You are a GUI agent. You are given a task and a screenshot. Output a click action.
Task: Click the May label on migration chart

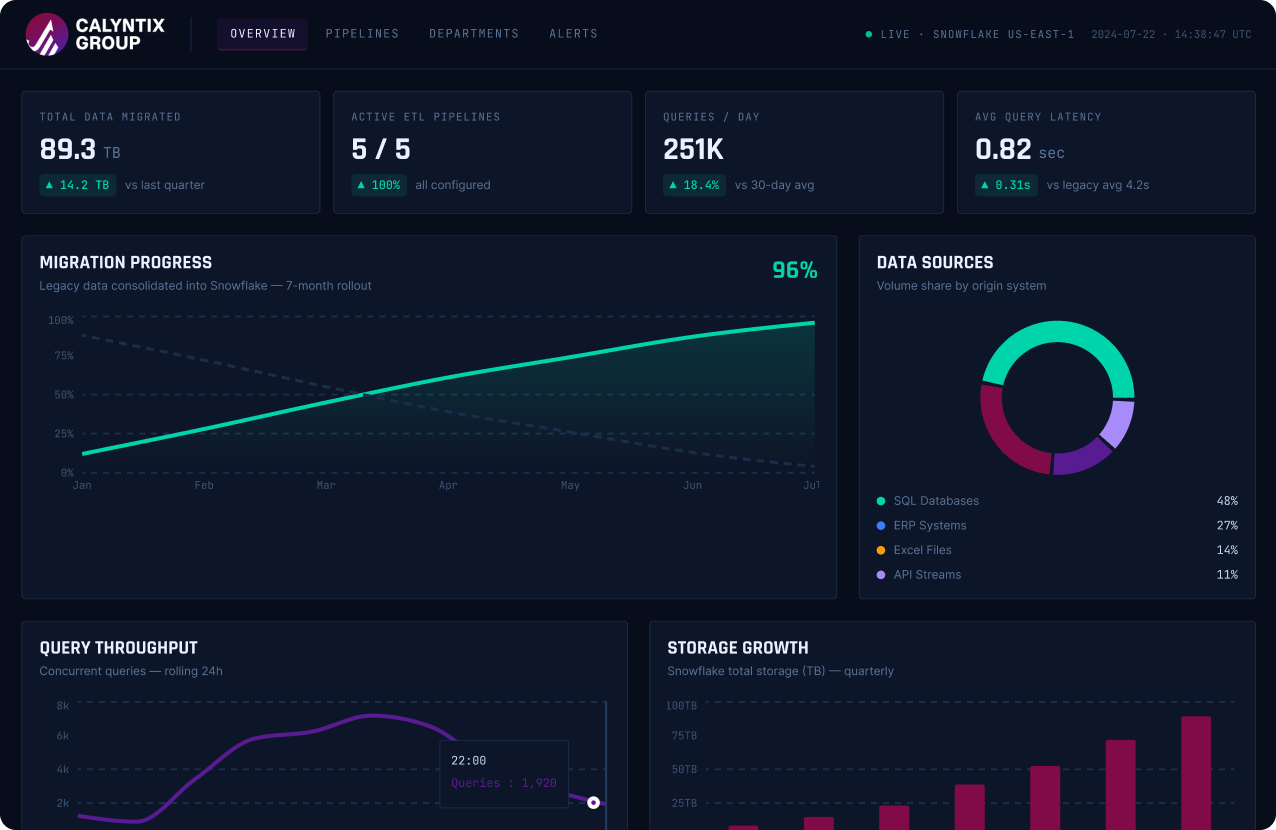point(570,485)
